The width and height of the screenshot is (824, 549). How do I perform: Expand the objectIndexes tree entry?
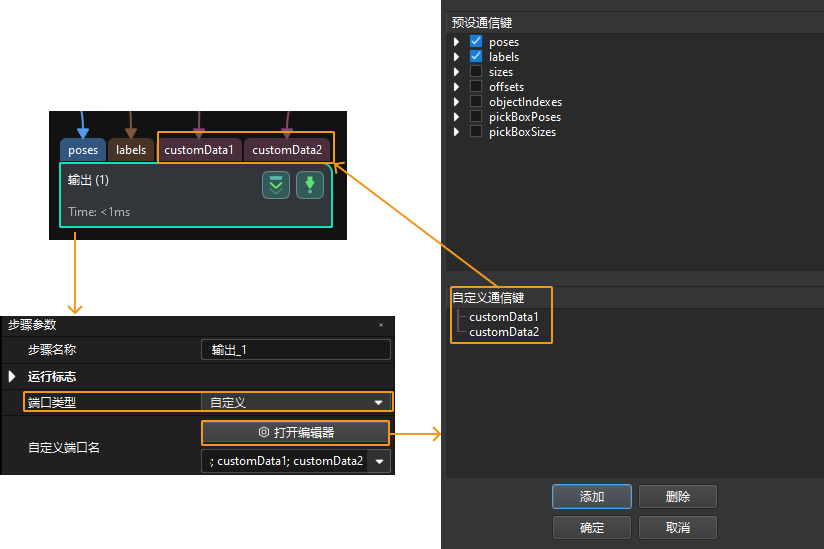(456, 102)
